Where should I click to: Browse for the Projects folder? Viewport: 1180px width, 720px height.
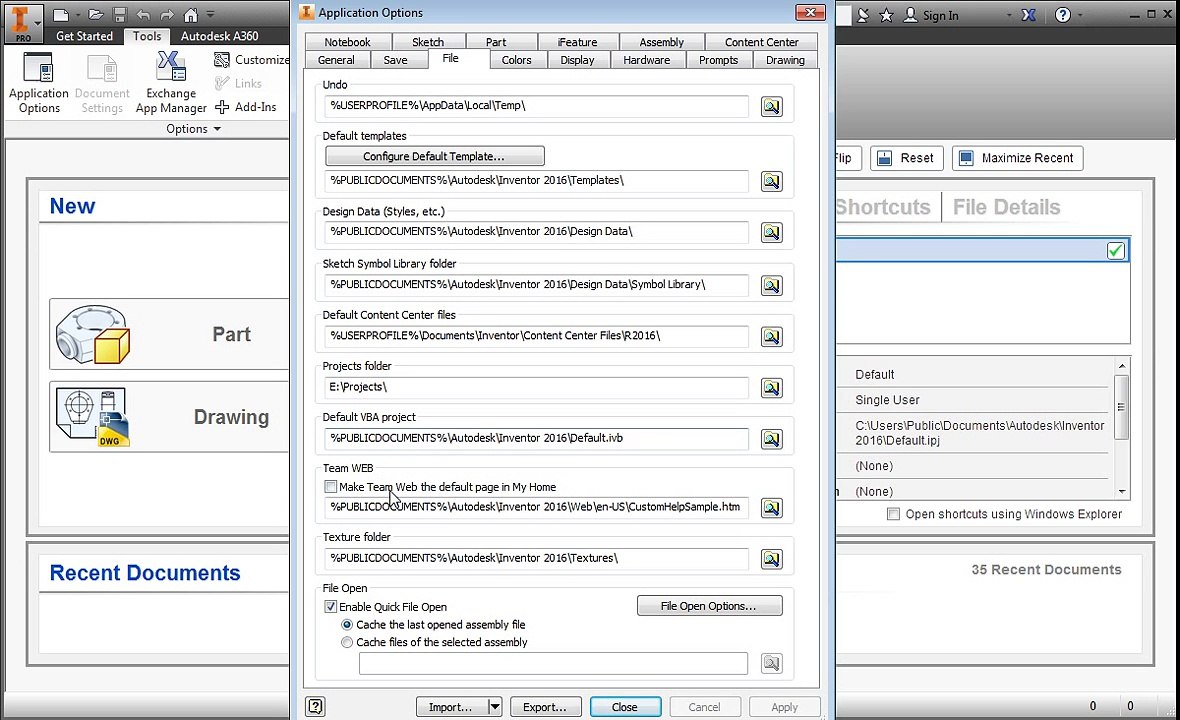pyautogui.click(x=771, y=387)
